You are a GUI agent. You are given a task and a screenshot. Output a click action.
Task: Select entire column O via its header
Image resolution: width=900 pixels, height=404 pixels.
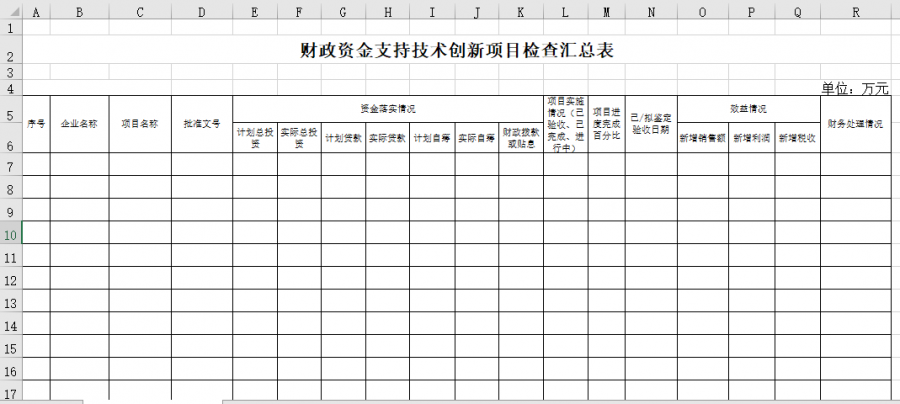[703, 13]
